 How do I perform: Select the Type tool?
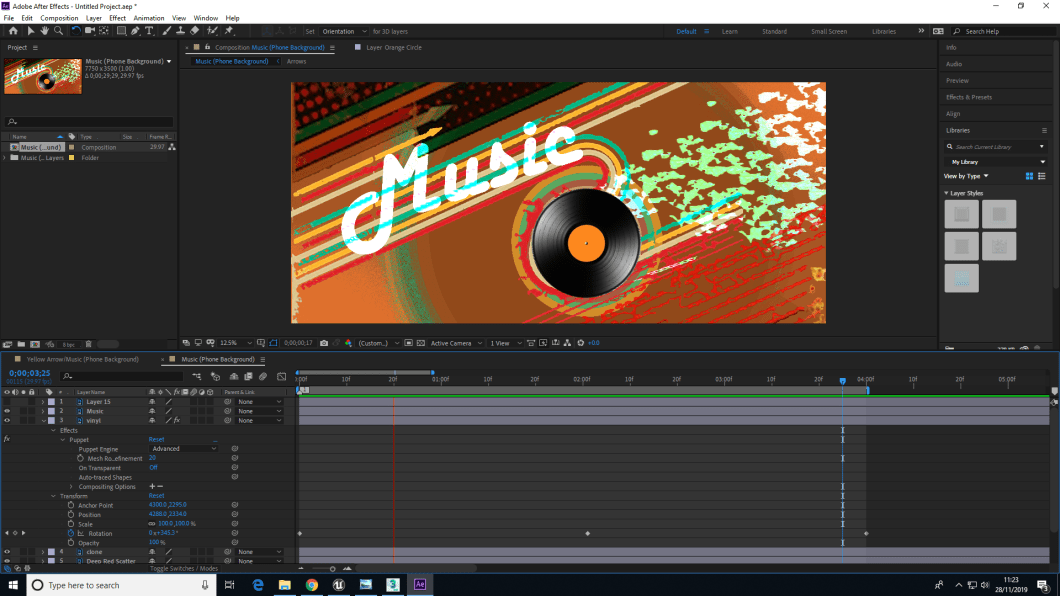(x=148, y=30)
